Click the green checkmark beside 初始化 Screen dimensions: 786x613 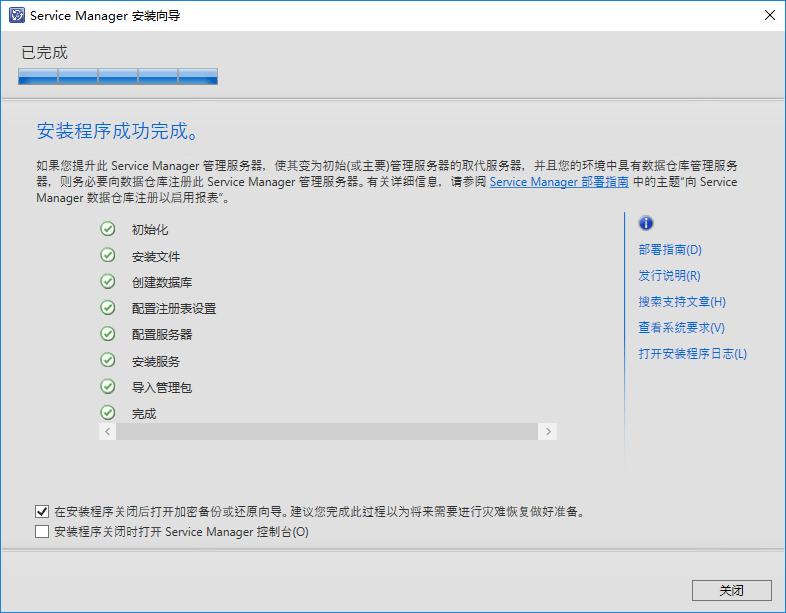coord(107,229)
